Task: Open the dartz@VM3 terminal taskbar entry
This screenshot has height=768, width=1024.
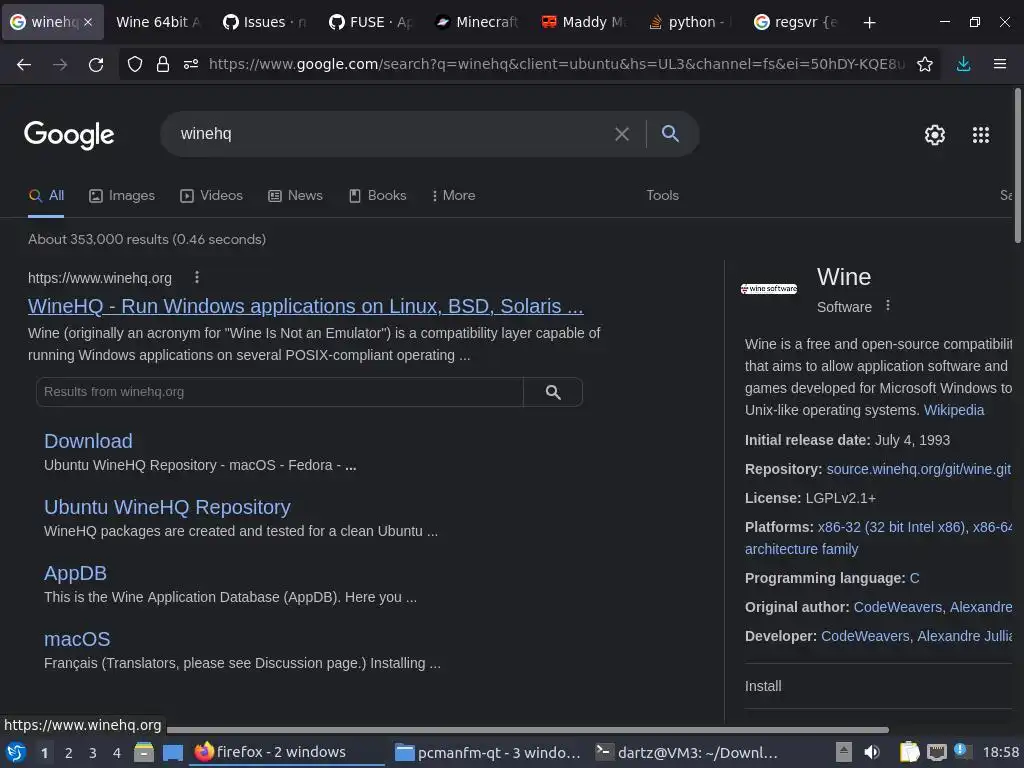Action: point(687,752)
